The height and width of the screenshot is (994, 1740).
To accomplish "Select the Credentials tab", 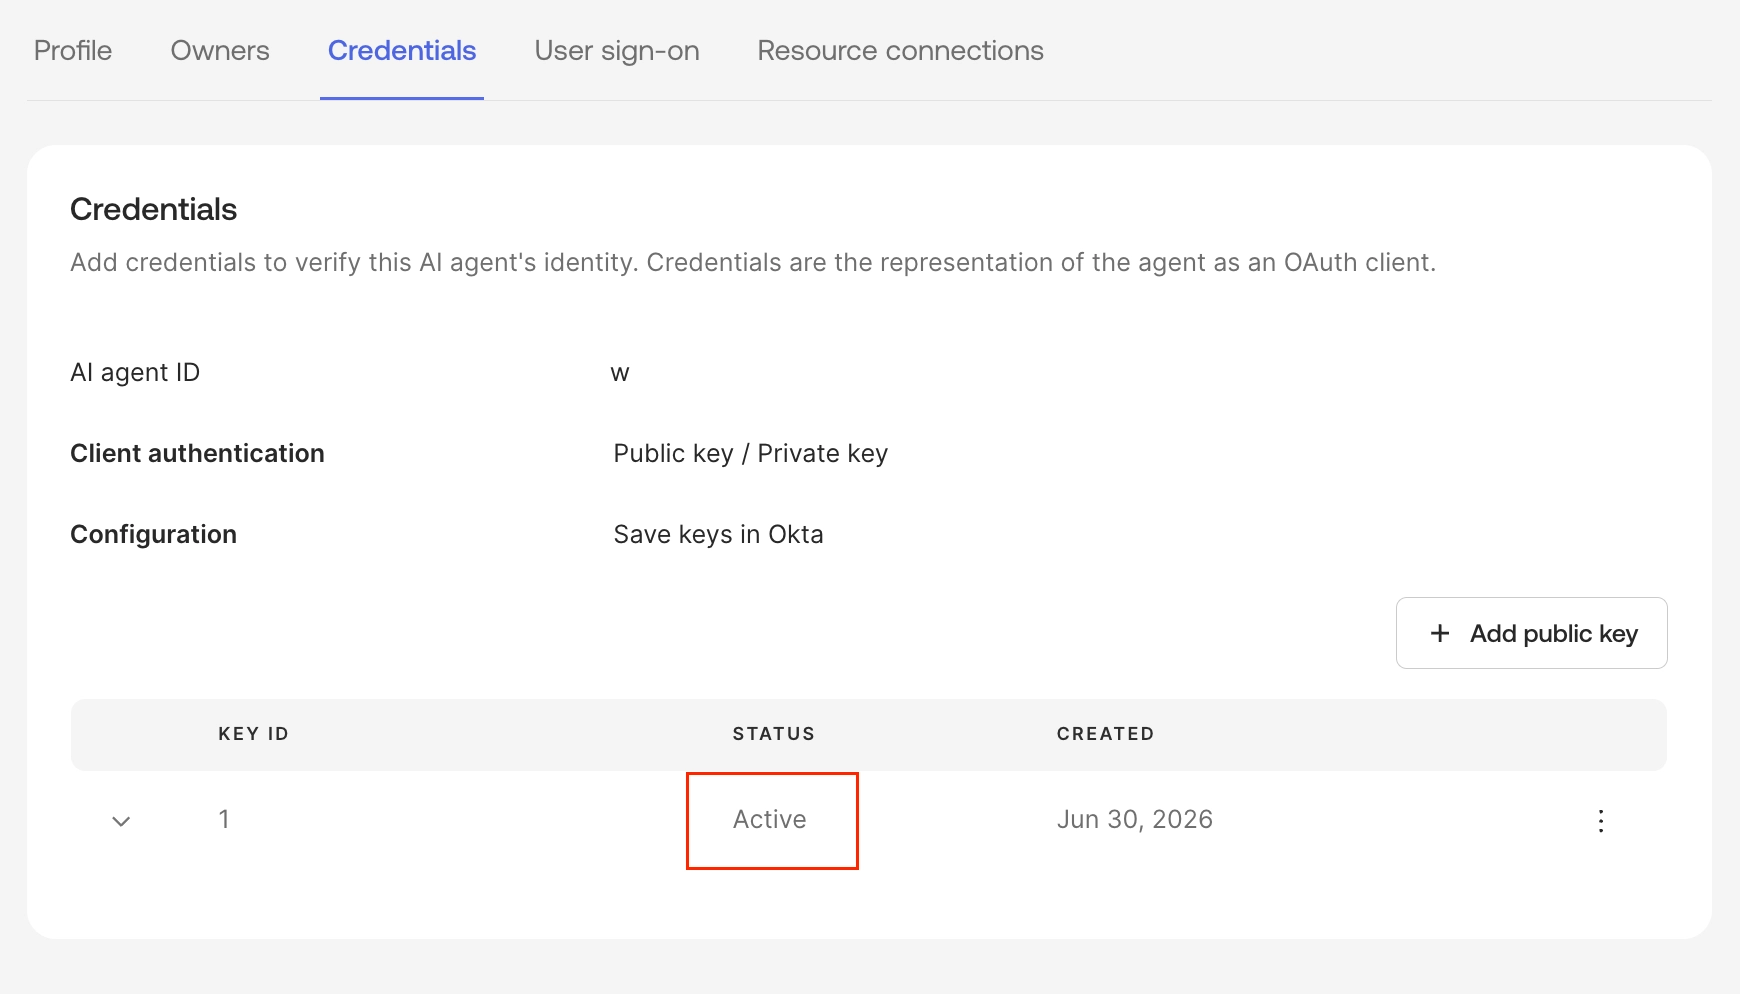I will 402,51.
